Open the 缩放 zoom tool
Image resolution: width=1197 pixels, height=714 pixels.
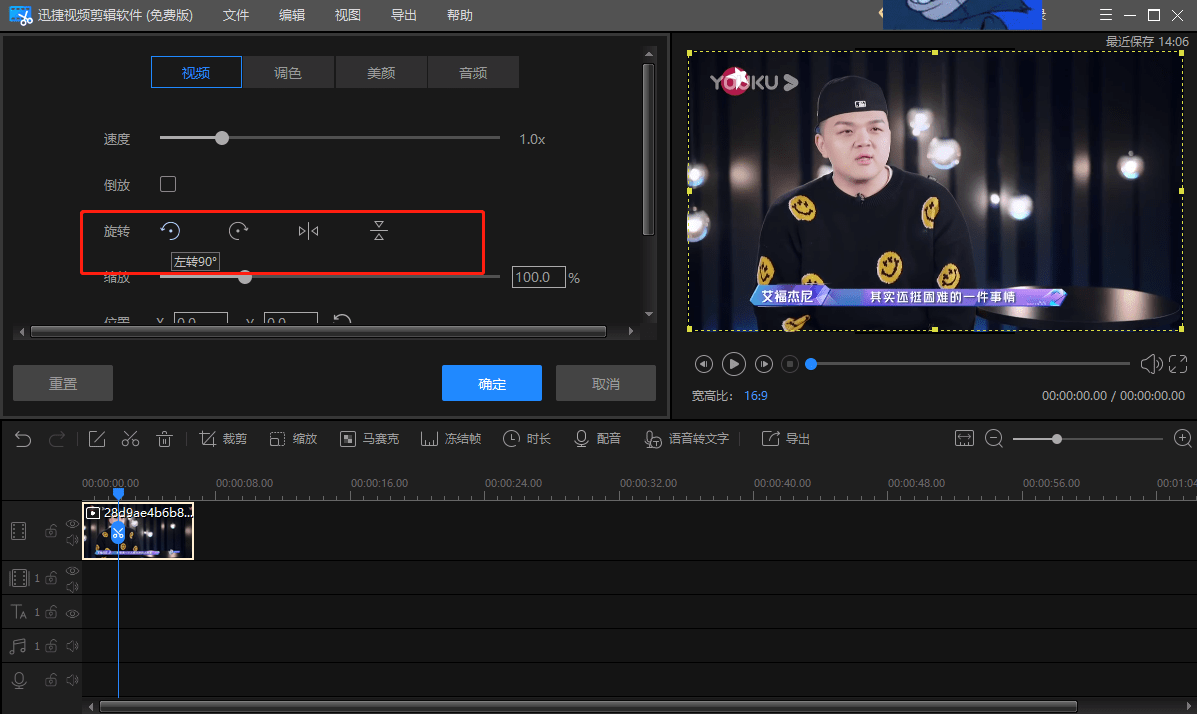pyautogui.click(x=293, y=439)
